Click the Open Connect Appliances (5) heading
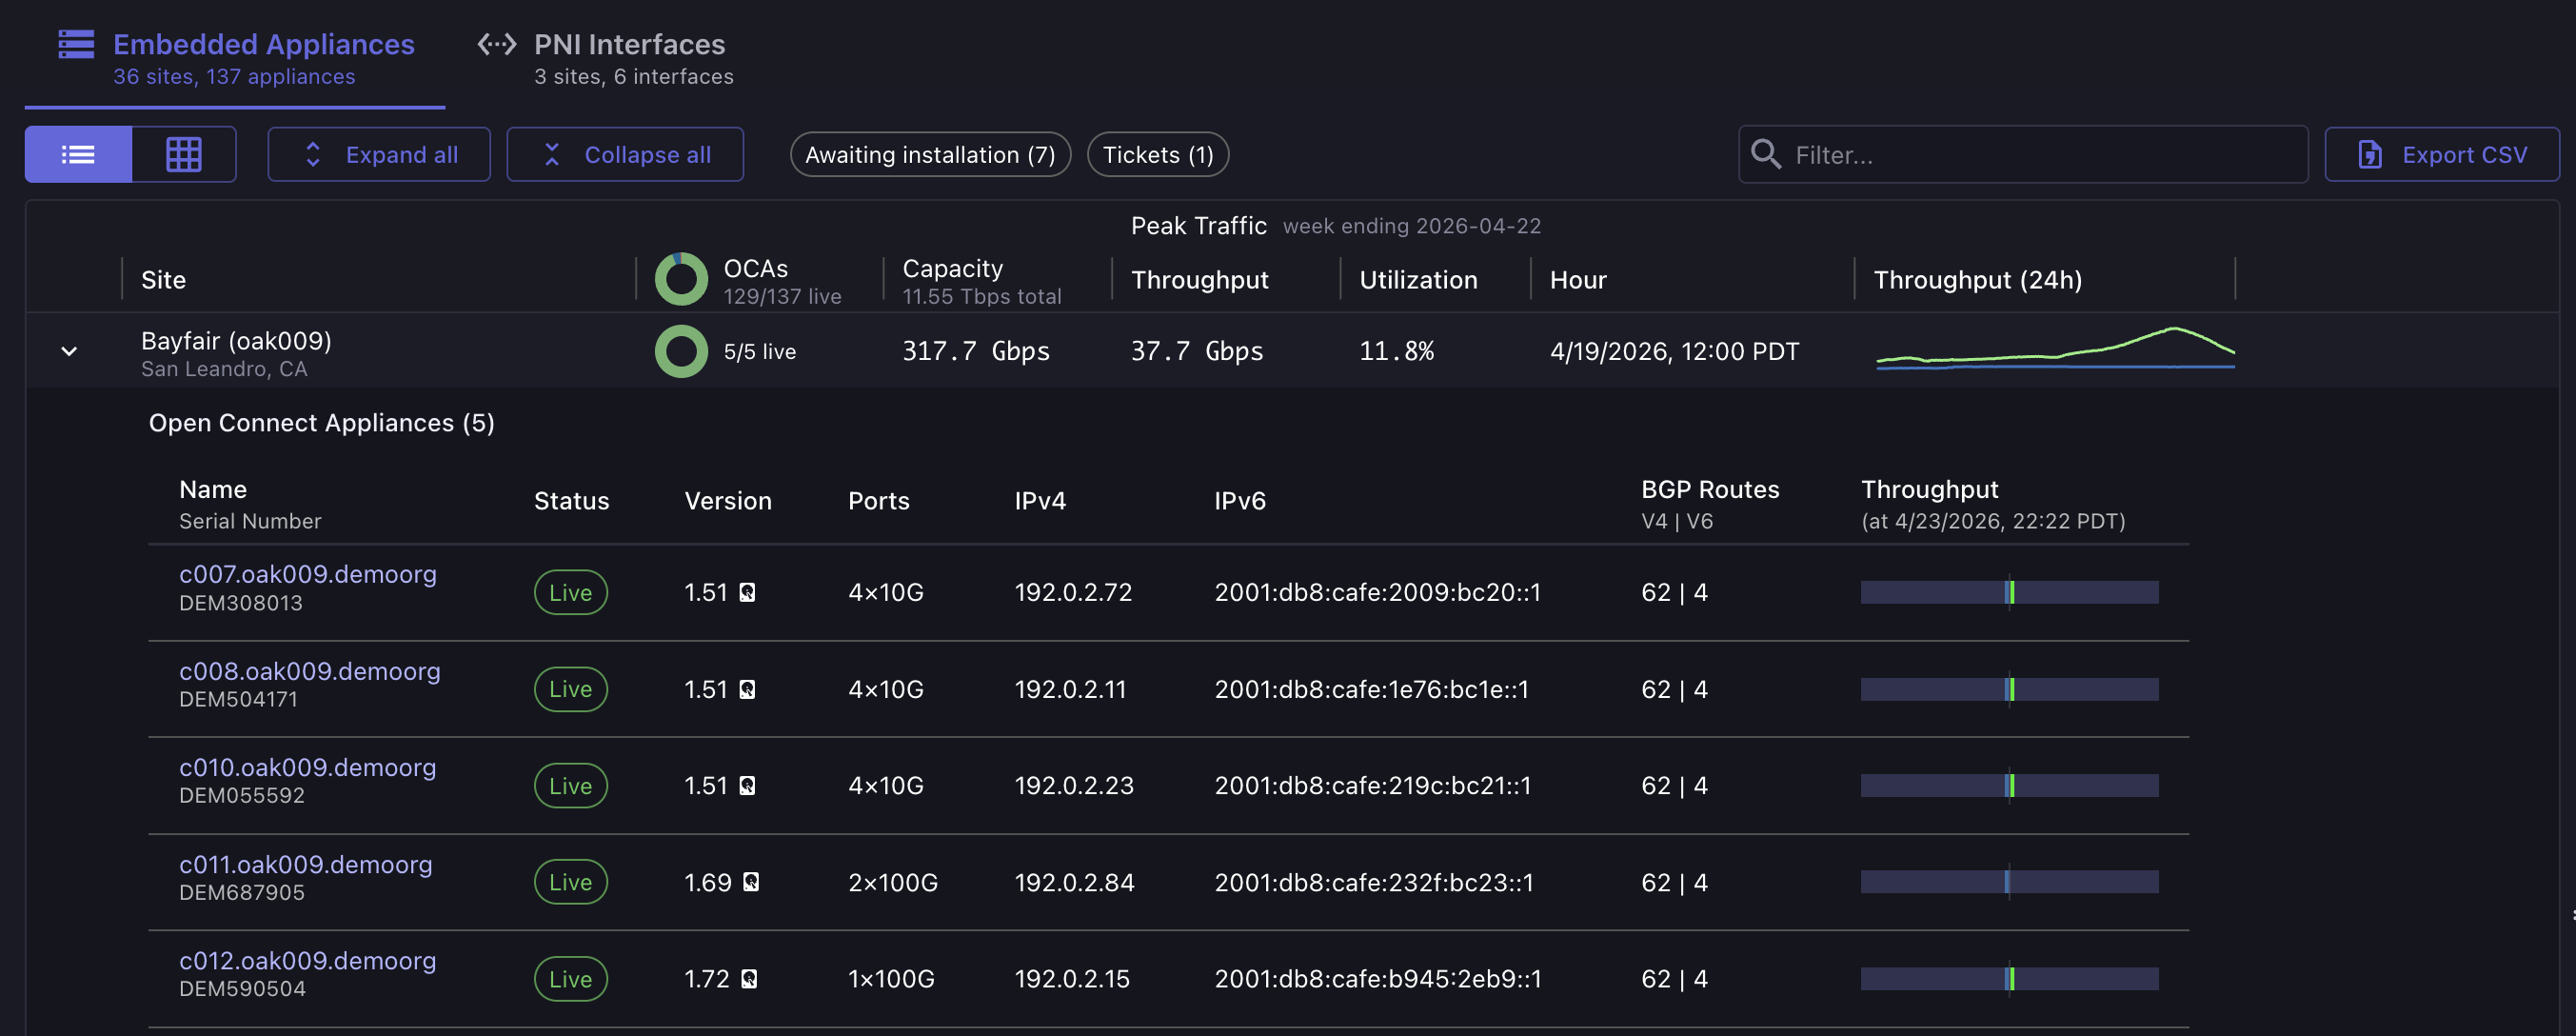This screenshot has height=1036, width=2576. click(322, 423)
